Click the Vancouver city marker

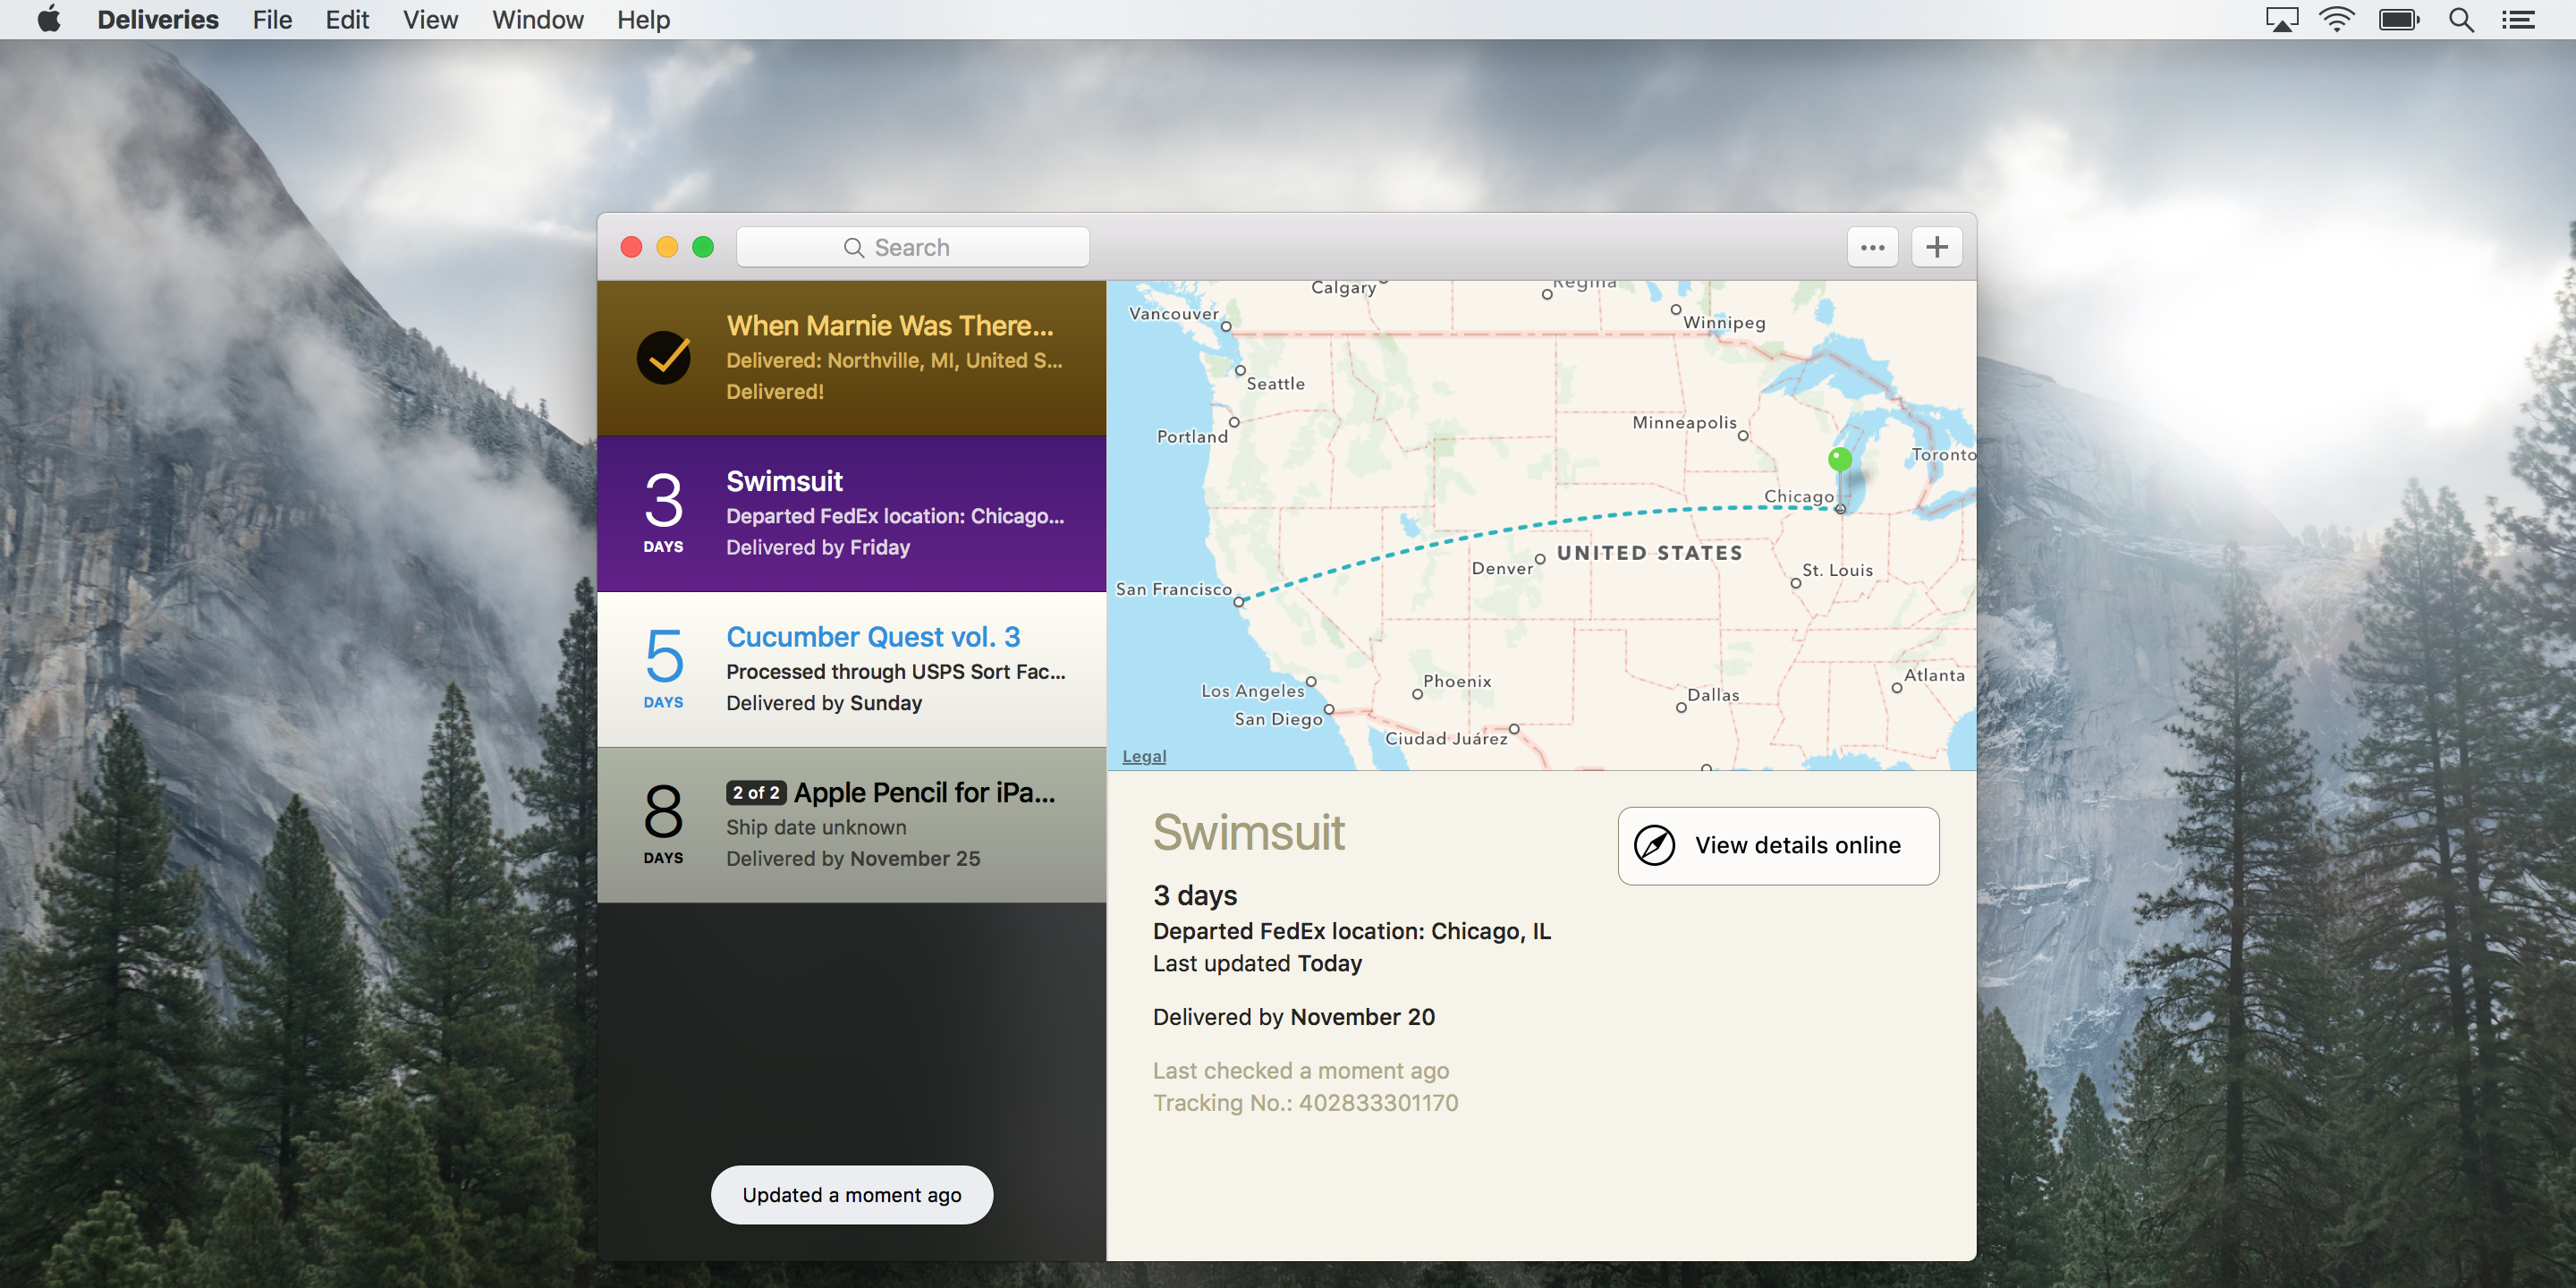pos(1226,326)
